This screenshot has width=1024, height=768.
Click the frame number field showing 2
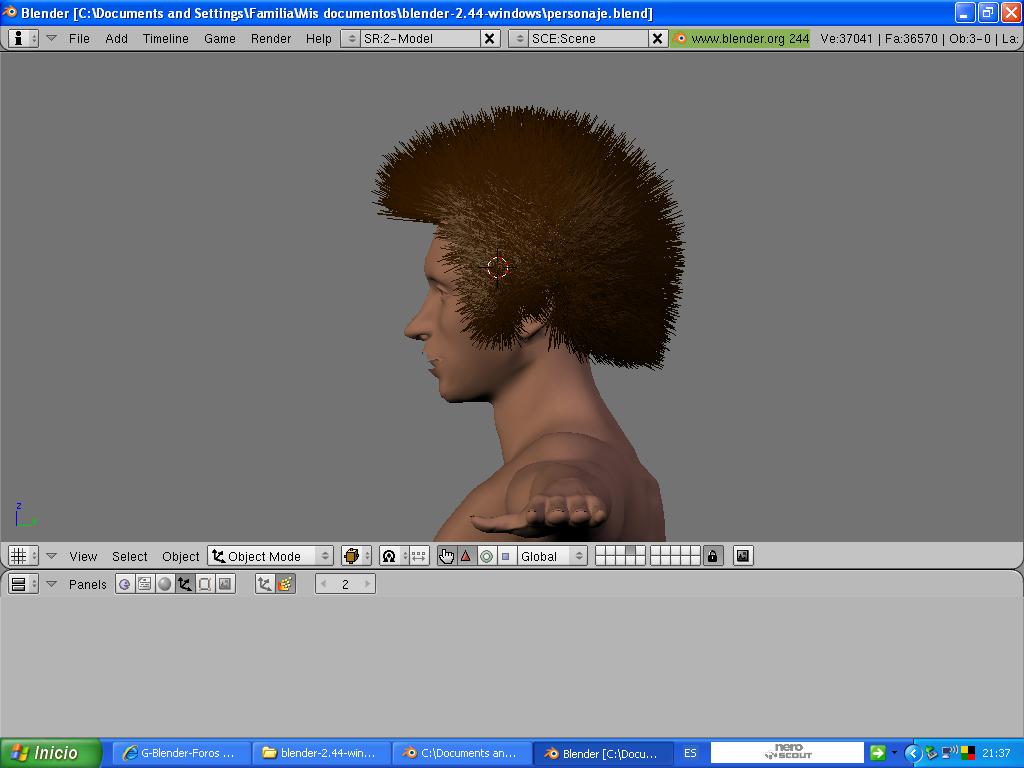[x=345, y=584]
